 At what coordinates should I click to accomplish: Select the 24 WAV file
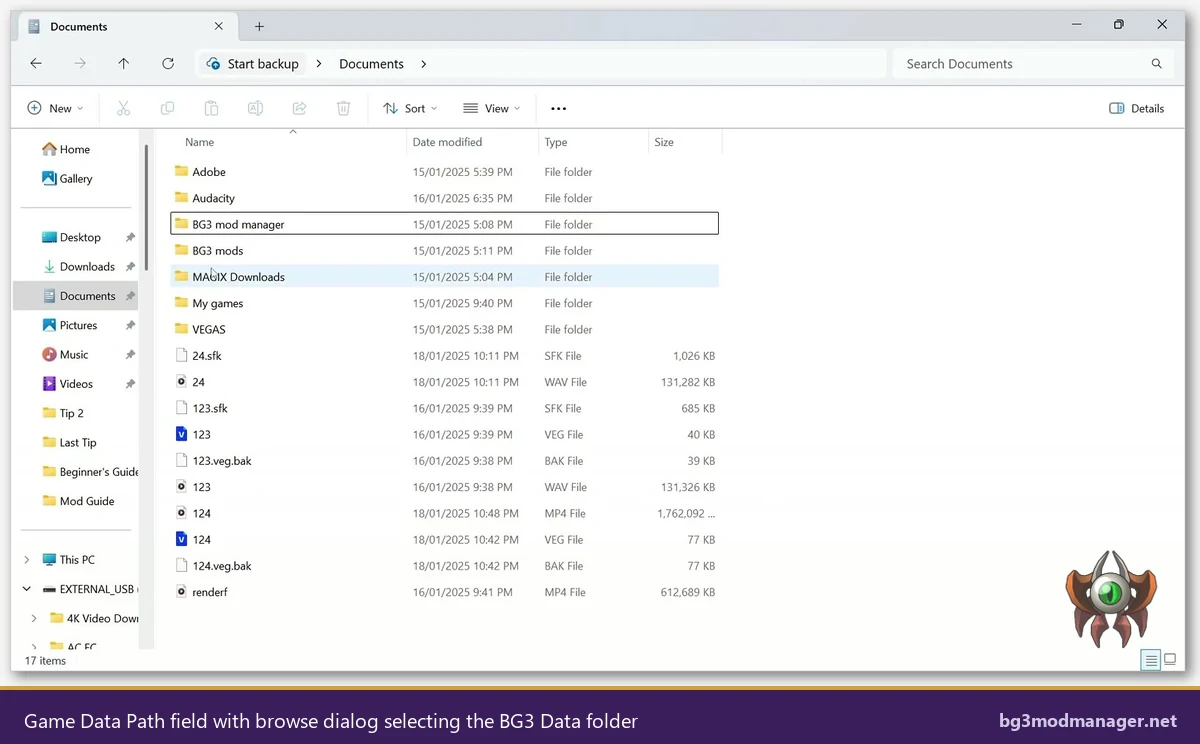pos(444,382)
